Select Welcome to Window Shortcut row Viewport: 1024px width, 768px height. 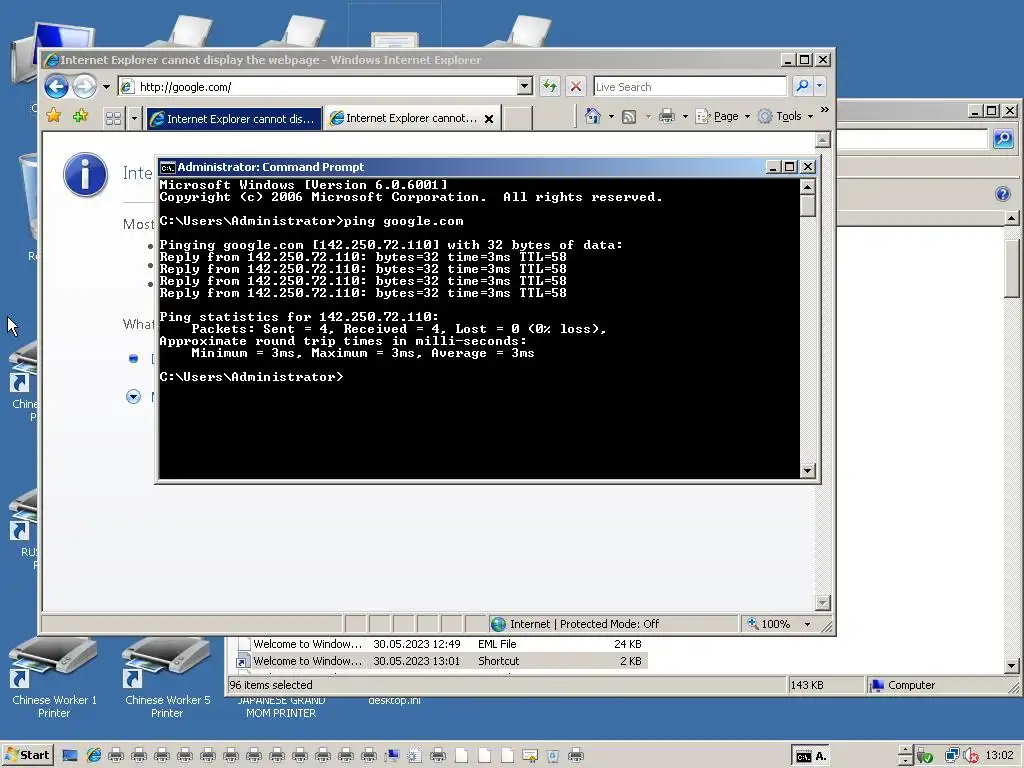[x=441, y=661]
